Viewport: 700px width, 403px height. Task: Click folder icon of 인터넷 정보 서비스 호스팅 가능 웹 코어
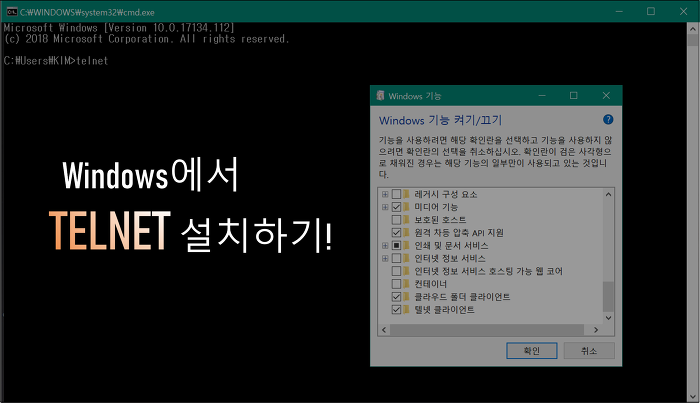pos(407,271)
